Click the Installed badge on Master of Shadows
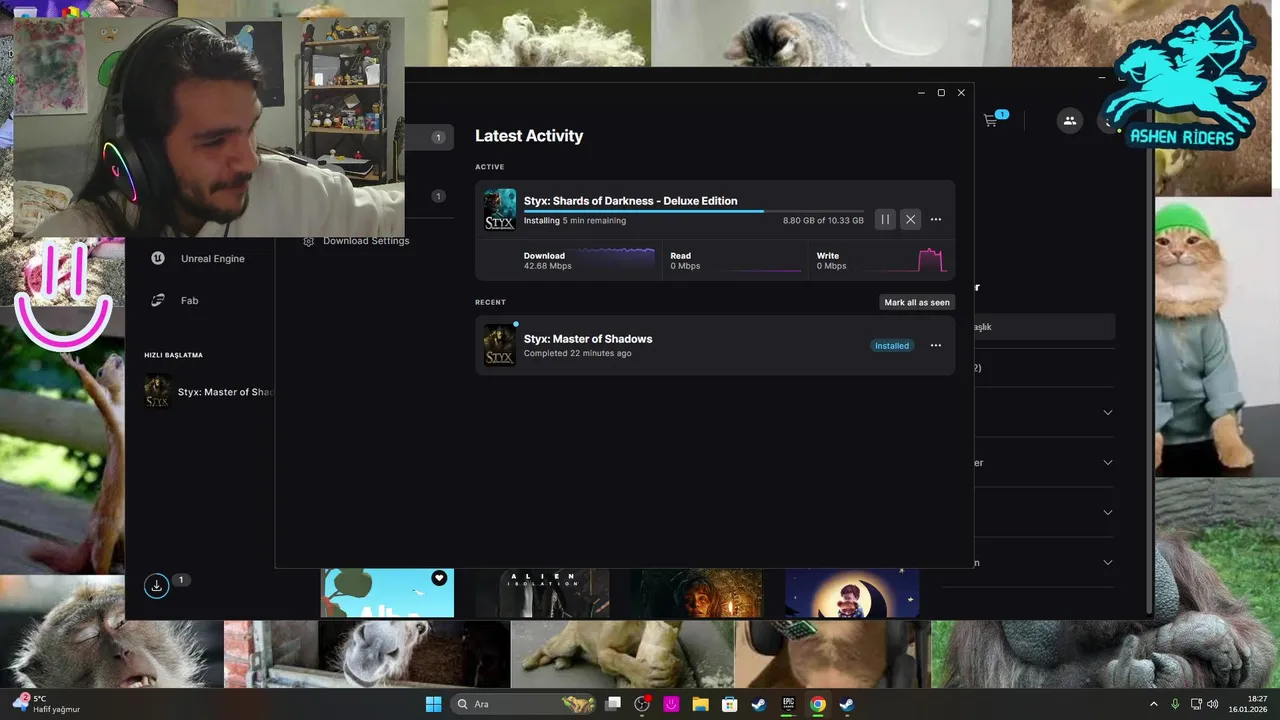The height and width of the screenshot is (720, 1280). point(892,346)
